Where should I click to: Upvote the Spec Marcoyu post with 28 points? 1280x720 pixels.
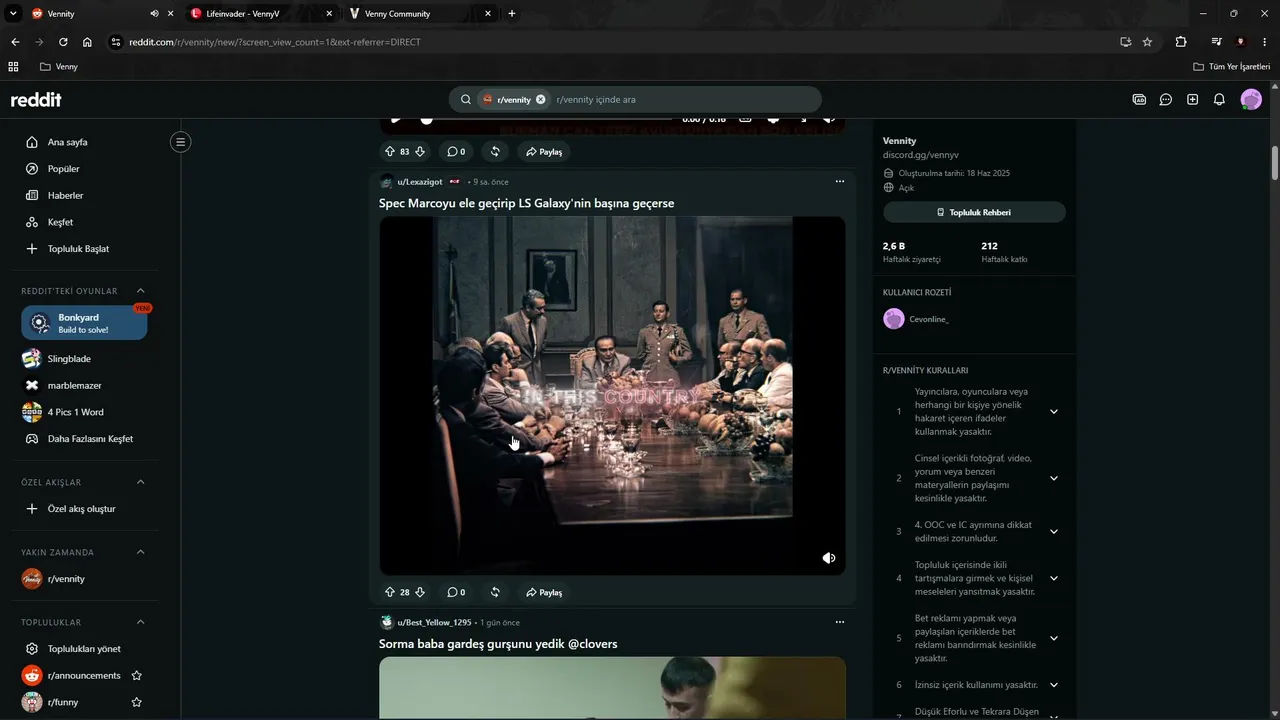click(390, 592)
